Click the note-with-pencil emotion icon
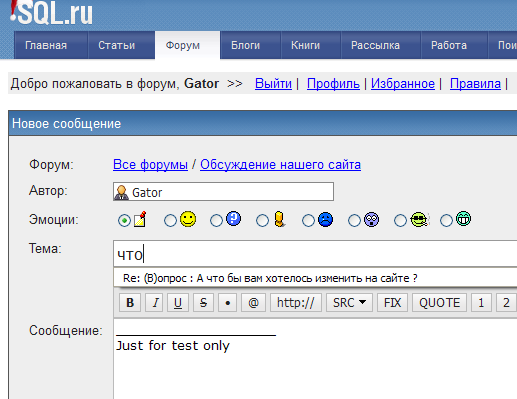517x399 pixels. point(140,219)
